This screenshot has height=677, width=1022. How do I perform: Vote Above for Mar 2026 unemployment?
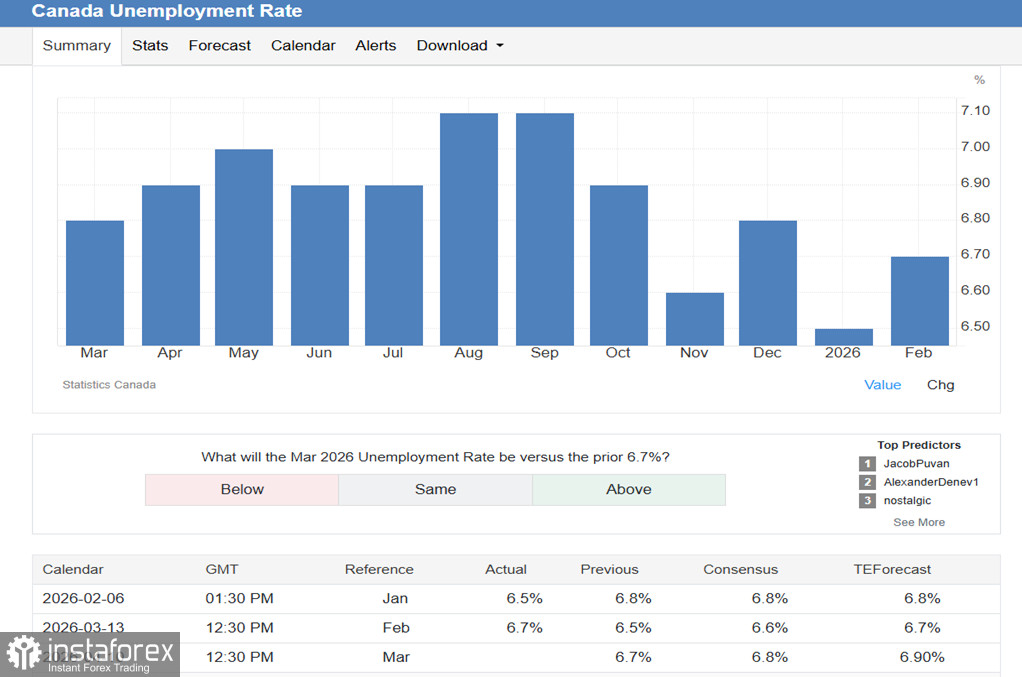[628, 490]
